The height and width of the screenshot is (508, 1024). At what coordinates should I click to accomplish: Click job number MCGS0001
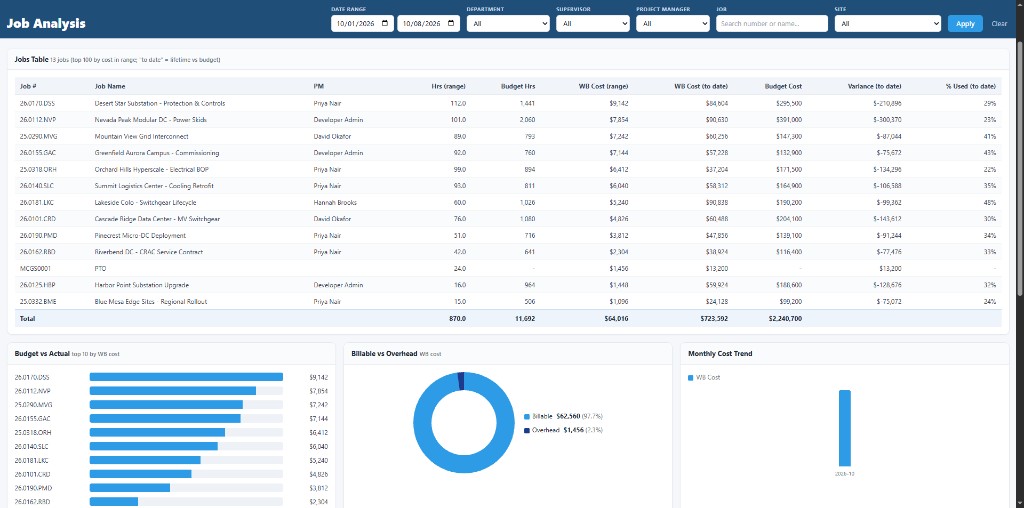[35, 268]
